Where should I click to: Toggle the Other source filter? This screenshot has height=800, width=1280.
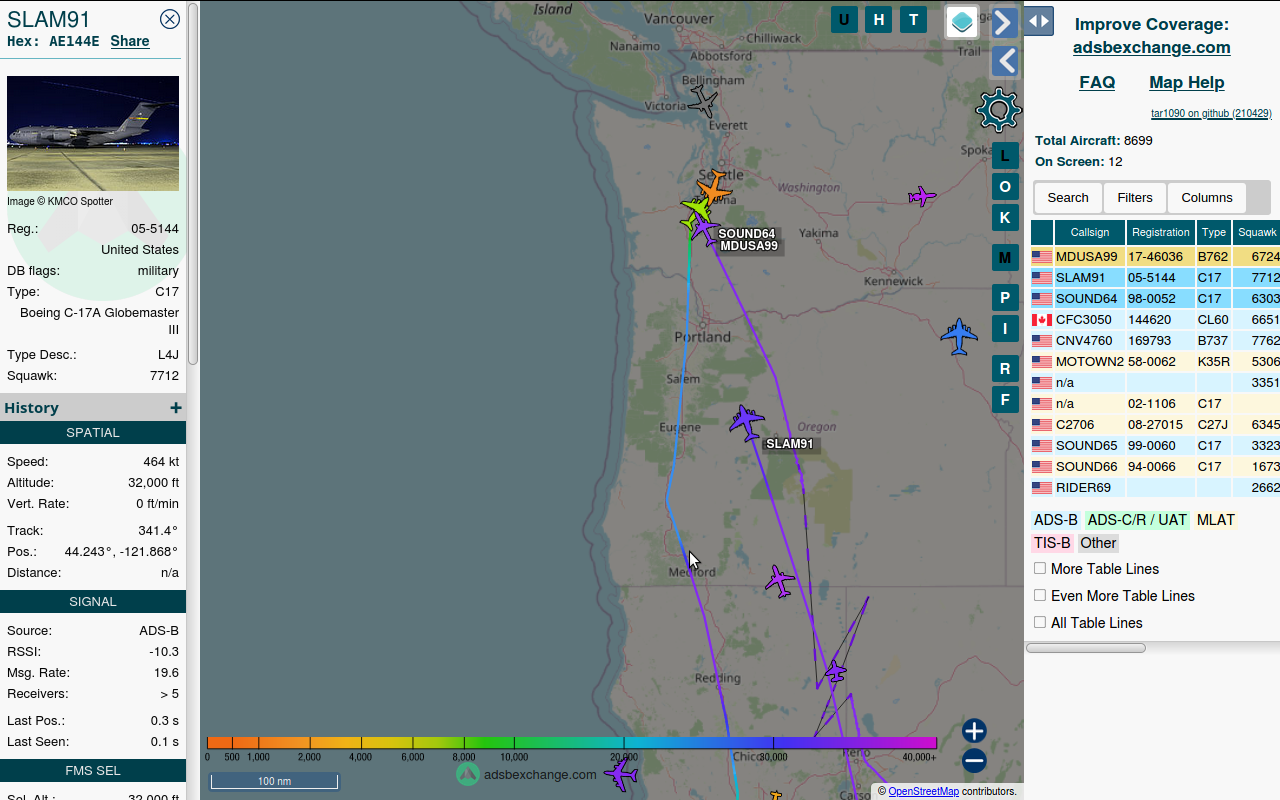[x=1098, y=543]
